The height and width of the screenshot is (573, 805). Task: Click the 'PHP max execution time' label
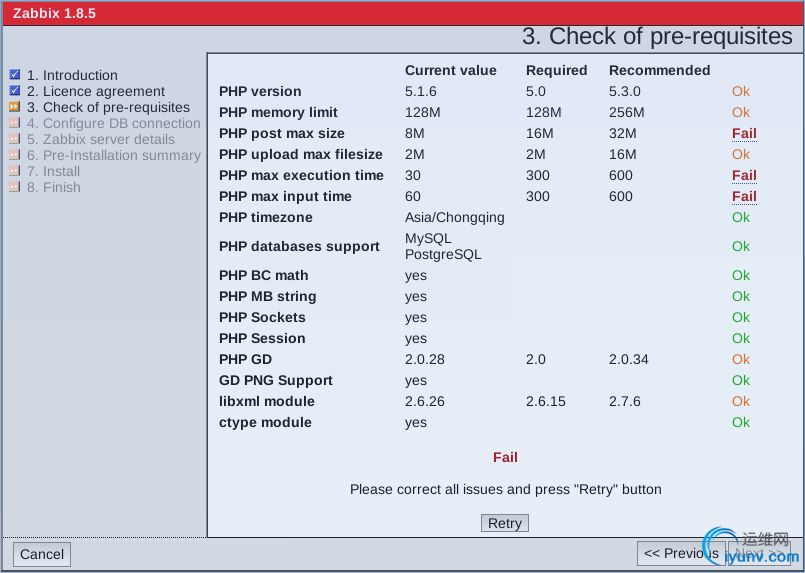[301, 176]
